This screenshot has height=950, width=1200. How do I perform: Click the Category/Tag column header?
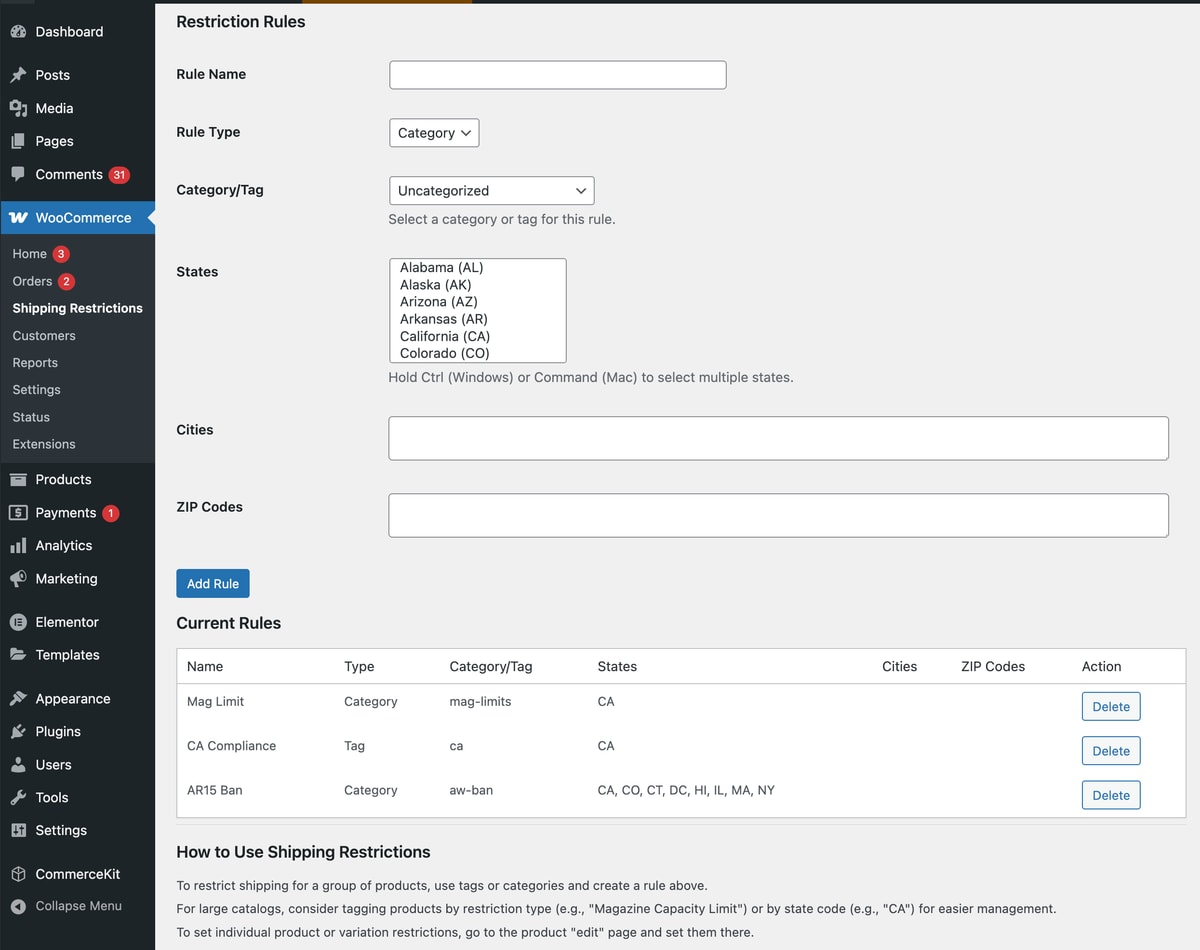coord(491,666)
